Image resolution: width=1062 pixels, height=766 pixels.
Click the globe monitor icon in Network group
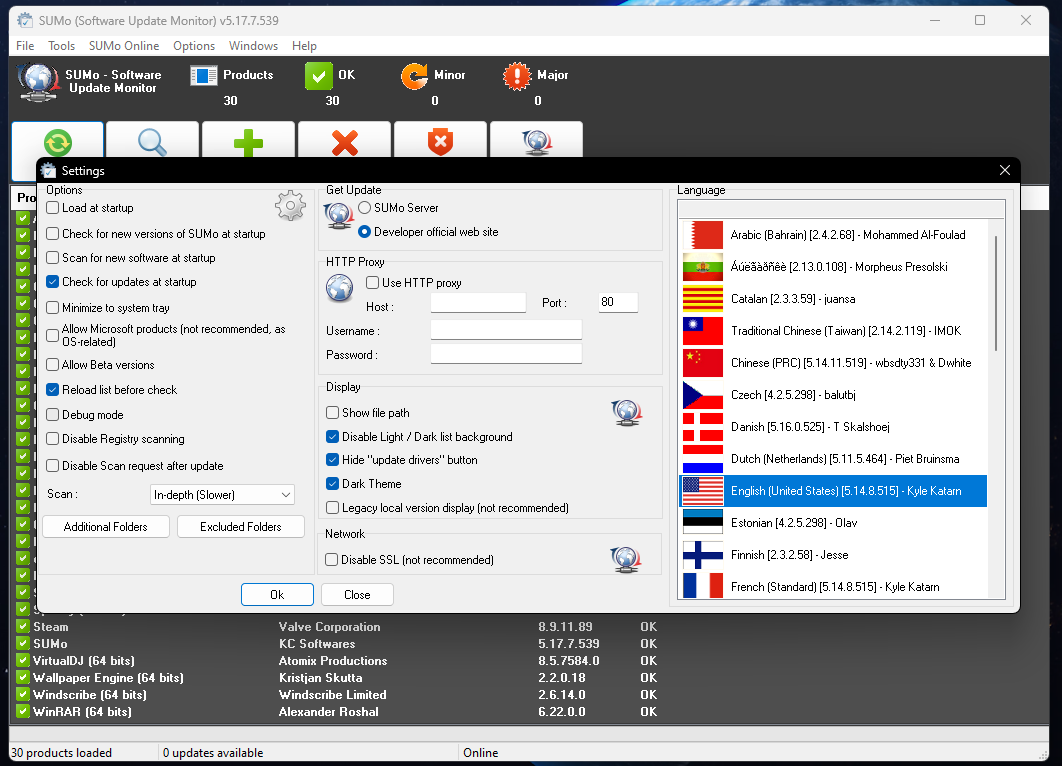[625, 559]
